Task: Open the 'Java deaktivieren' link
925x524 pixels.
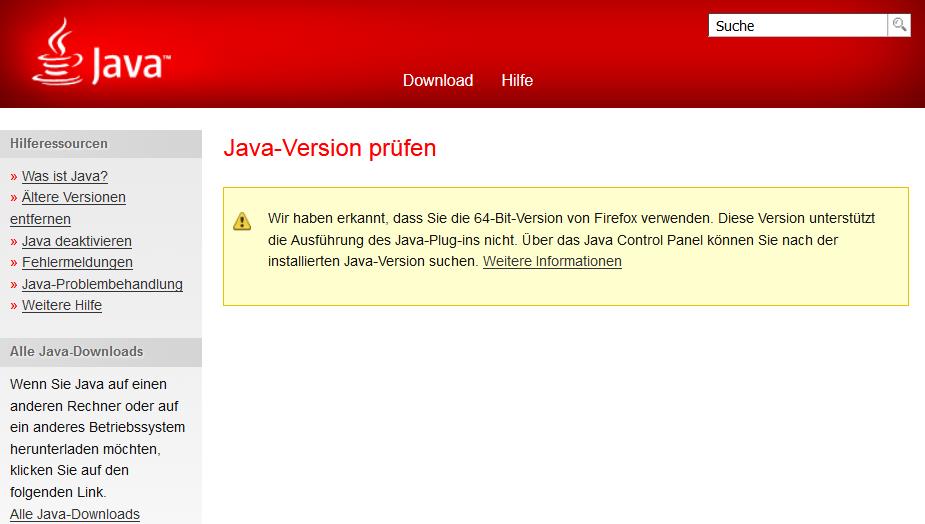Action: (77, 241)
